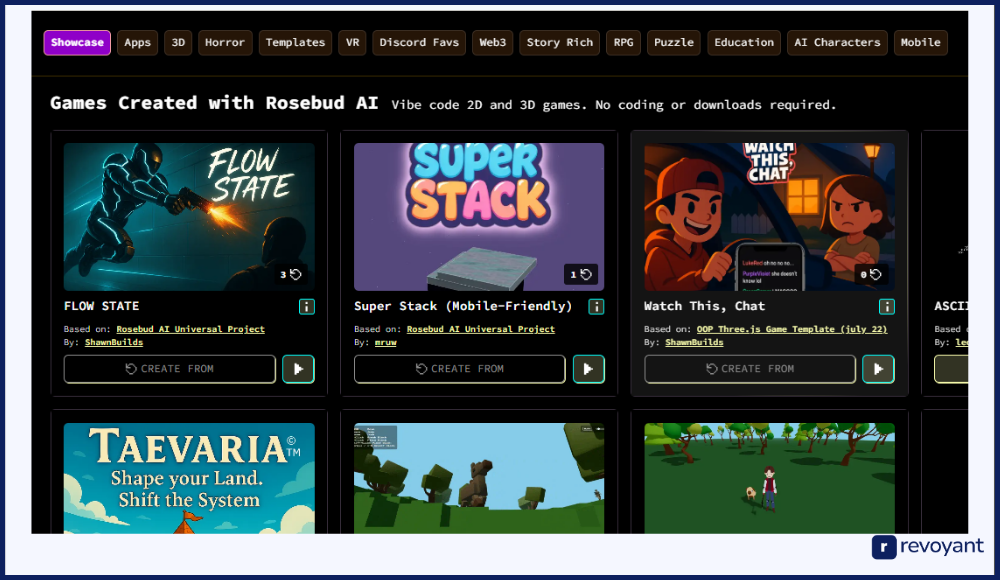Switch to the Puzzle category

tap(673, 43)
